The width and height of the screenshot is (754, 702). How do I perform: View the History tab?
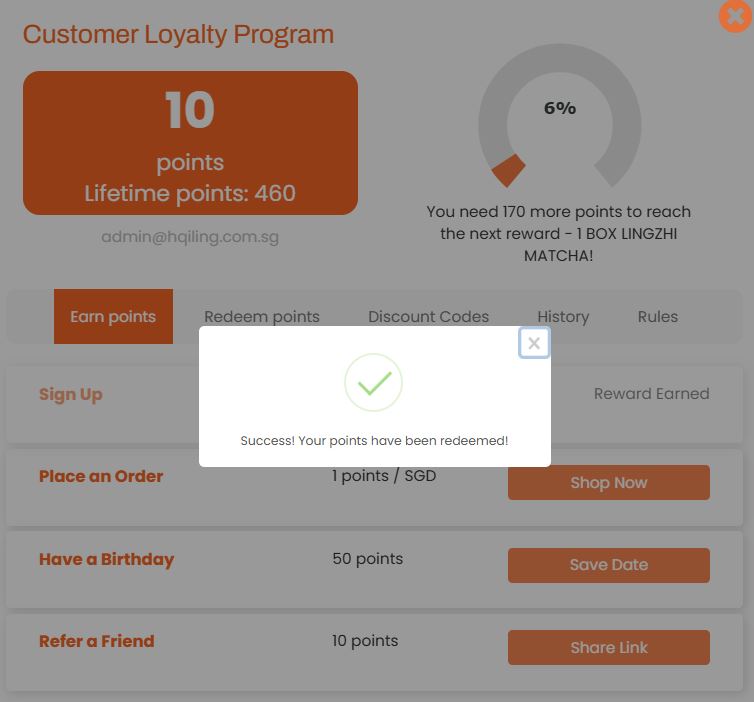(x=563, y=317)
